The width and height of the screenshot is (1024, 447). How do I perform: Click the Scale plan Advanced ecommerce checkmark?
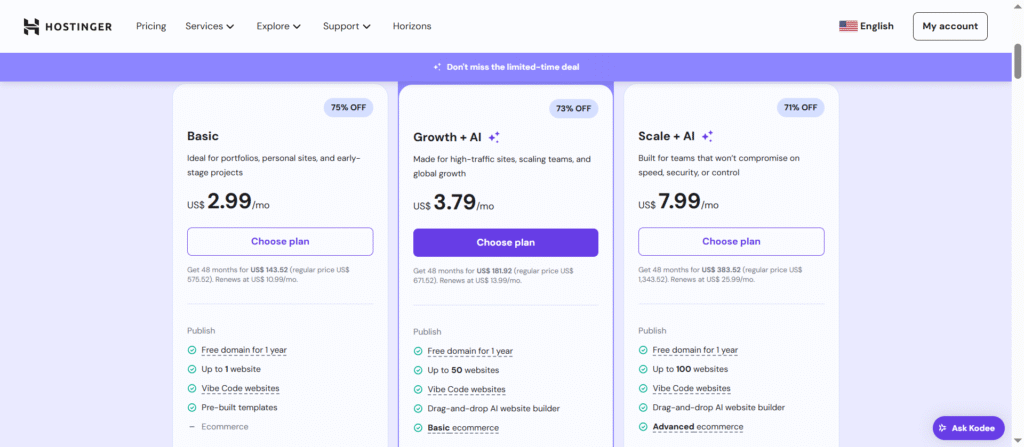tap(643, 427)
